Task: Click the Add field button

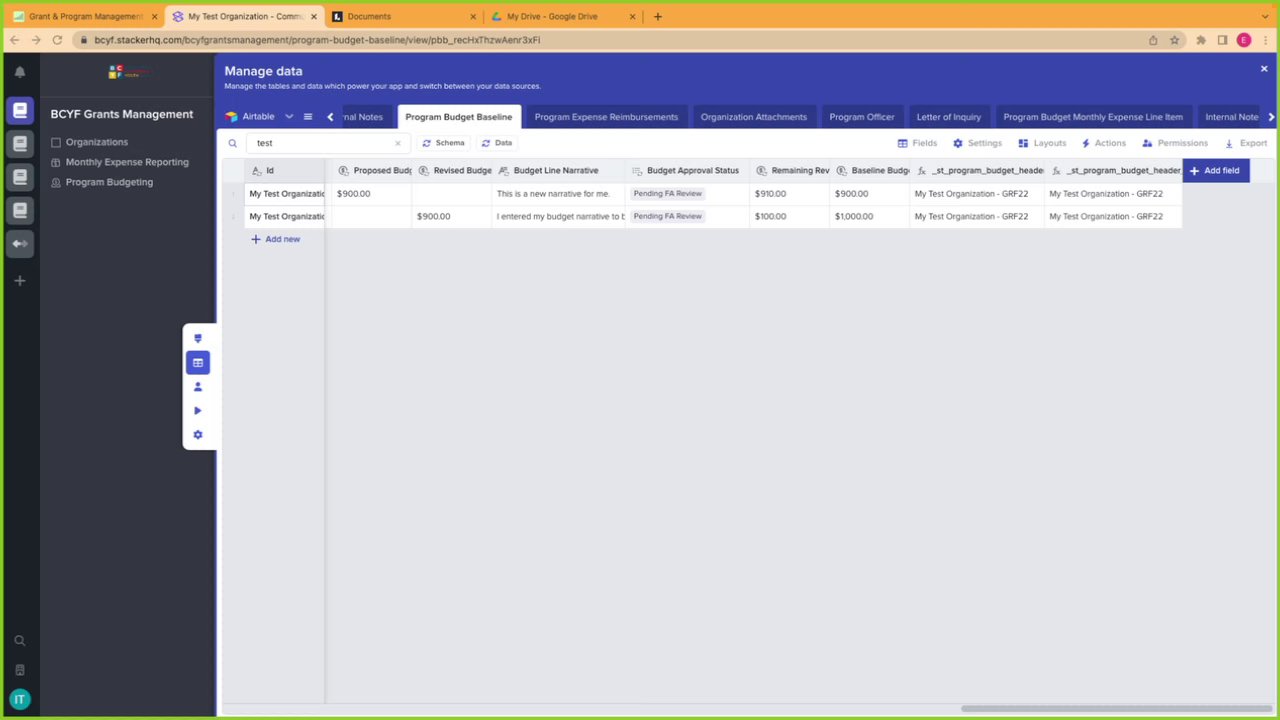Action: (1215, 171)
